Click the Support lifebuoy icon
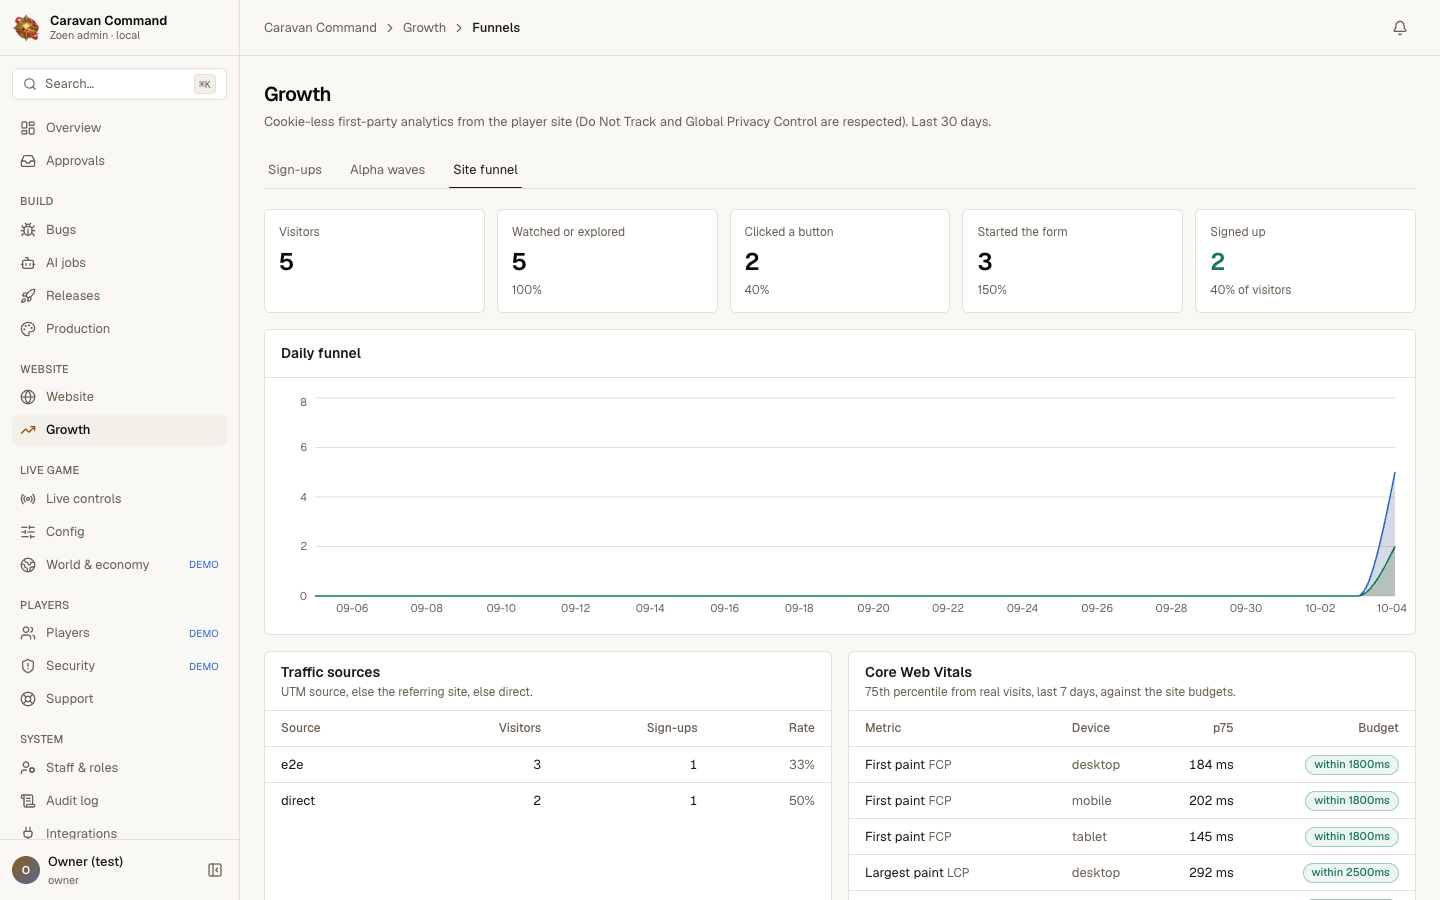Image resolution: width=1440 pixels, height=900 pixels. pos(28,699)
